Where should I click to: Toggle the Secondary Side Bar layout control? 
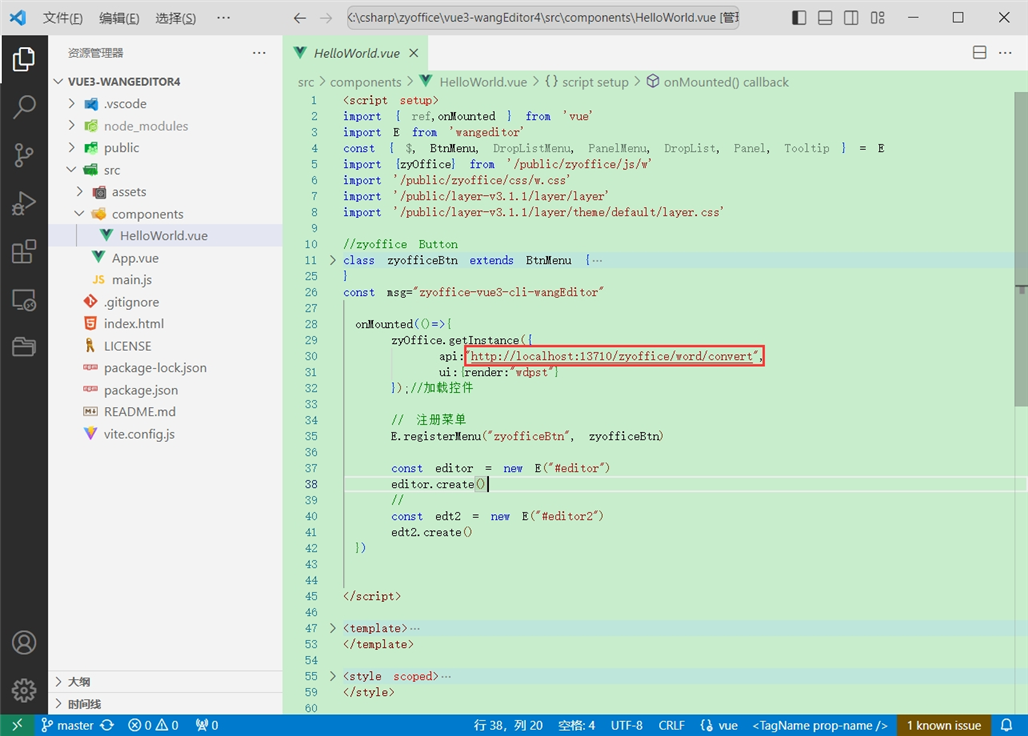(851, 15)
